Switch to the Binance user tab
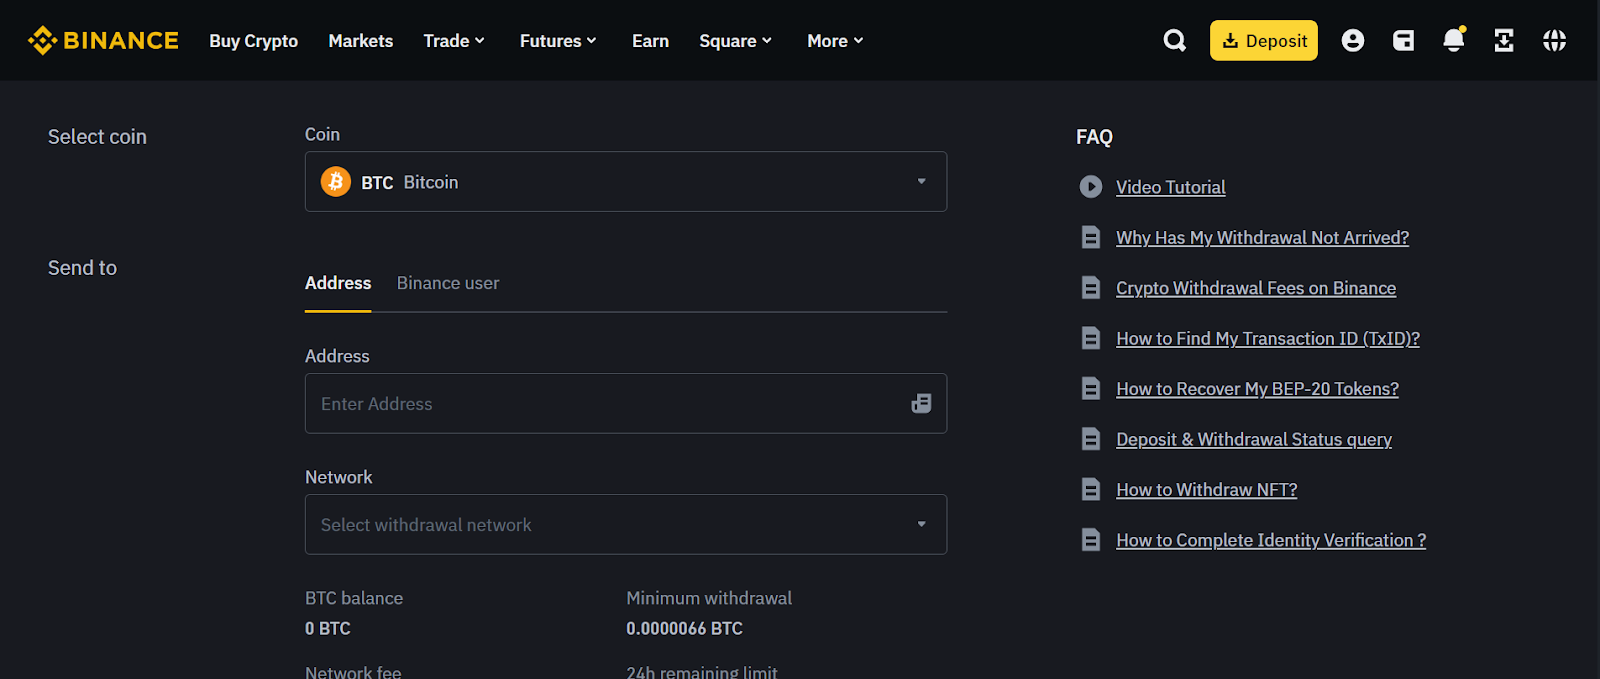The image size is (1600, 679). 448,283
